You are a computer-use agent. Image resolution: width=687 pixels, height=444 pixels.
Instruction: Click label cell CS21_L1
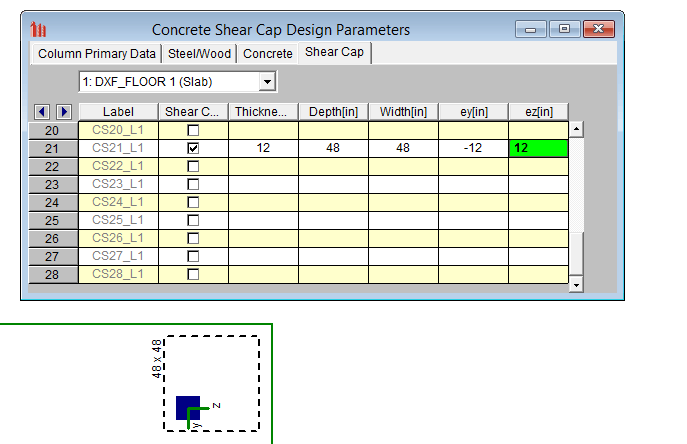point(118,148)
